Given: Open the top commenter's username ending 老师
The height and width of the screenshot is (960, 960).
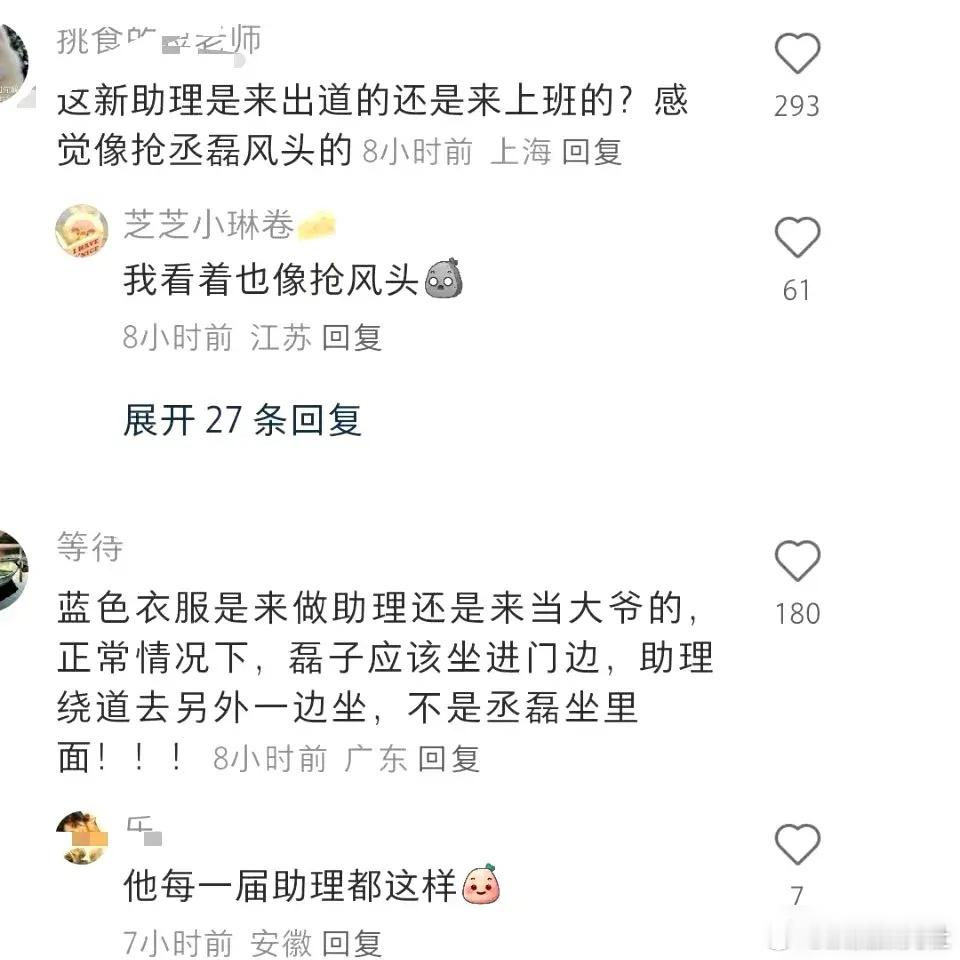Looking at the screenshot, I should (159, 41).
